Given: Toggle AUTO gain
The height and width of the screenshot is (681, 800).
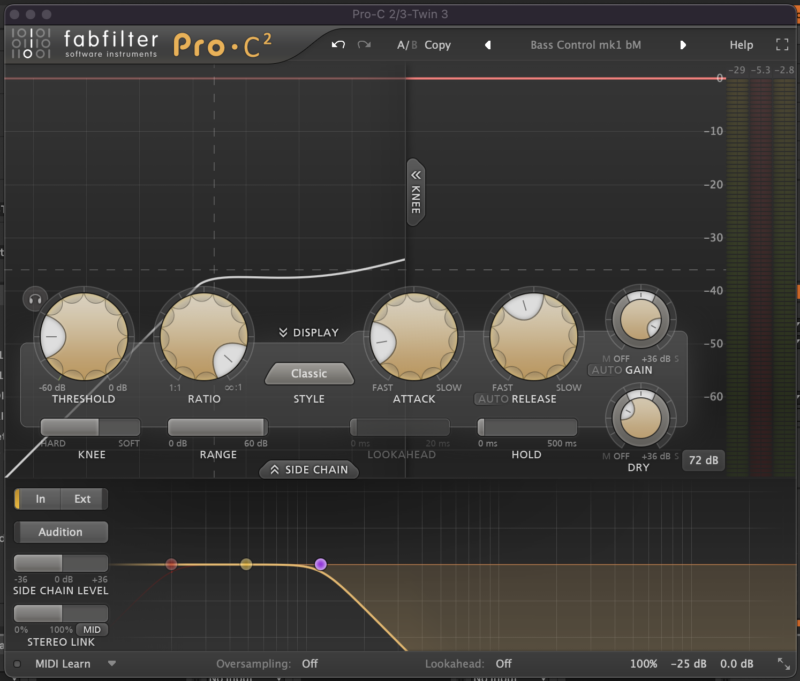Looking at the screenshot, I should click(x=607, y=370).
